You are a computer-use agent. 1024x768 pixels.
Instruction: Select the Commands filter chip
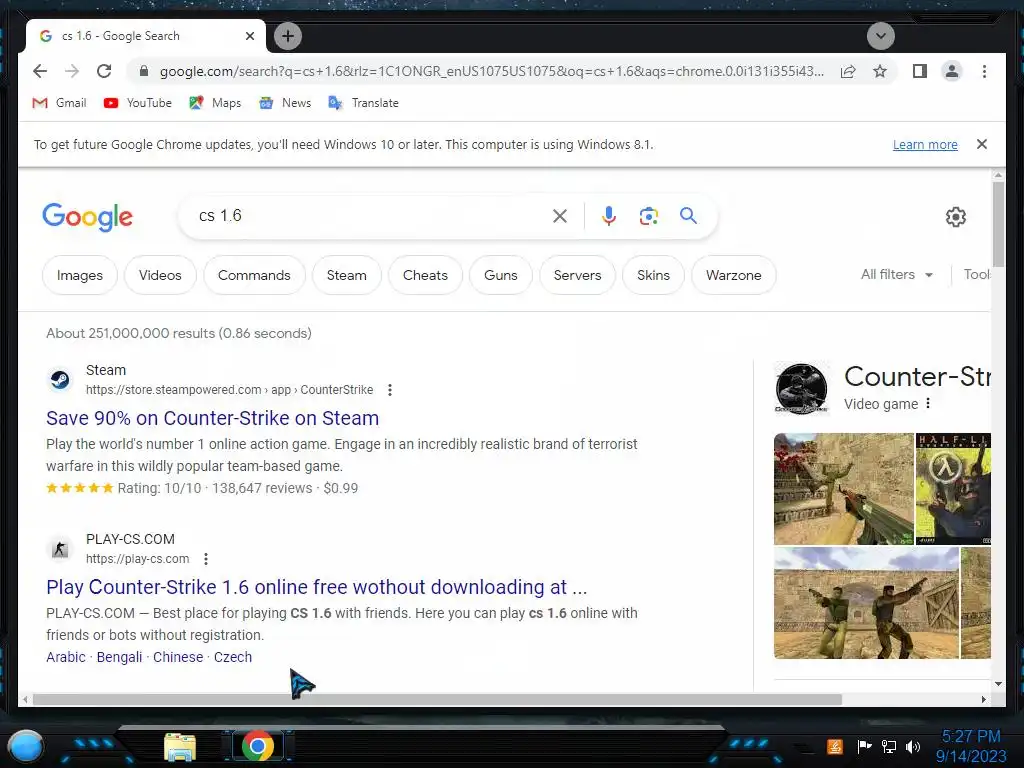(254, 275)
